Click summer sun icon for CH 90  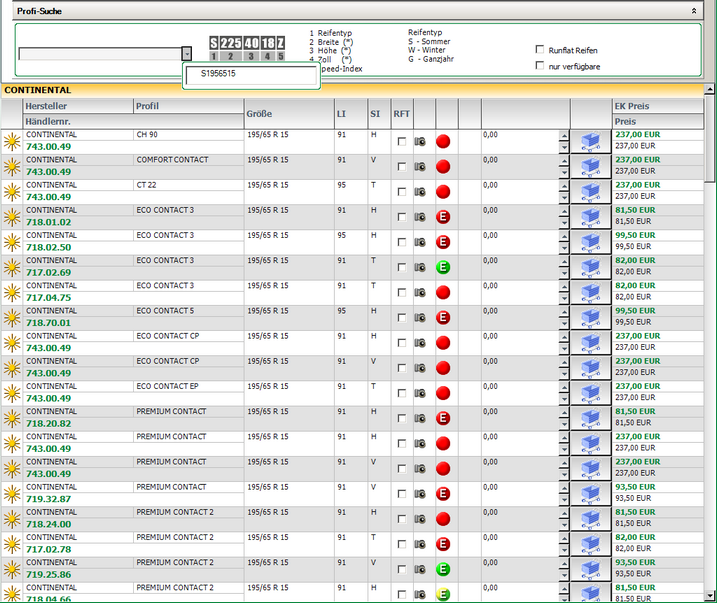coord(12,142)
